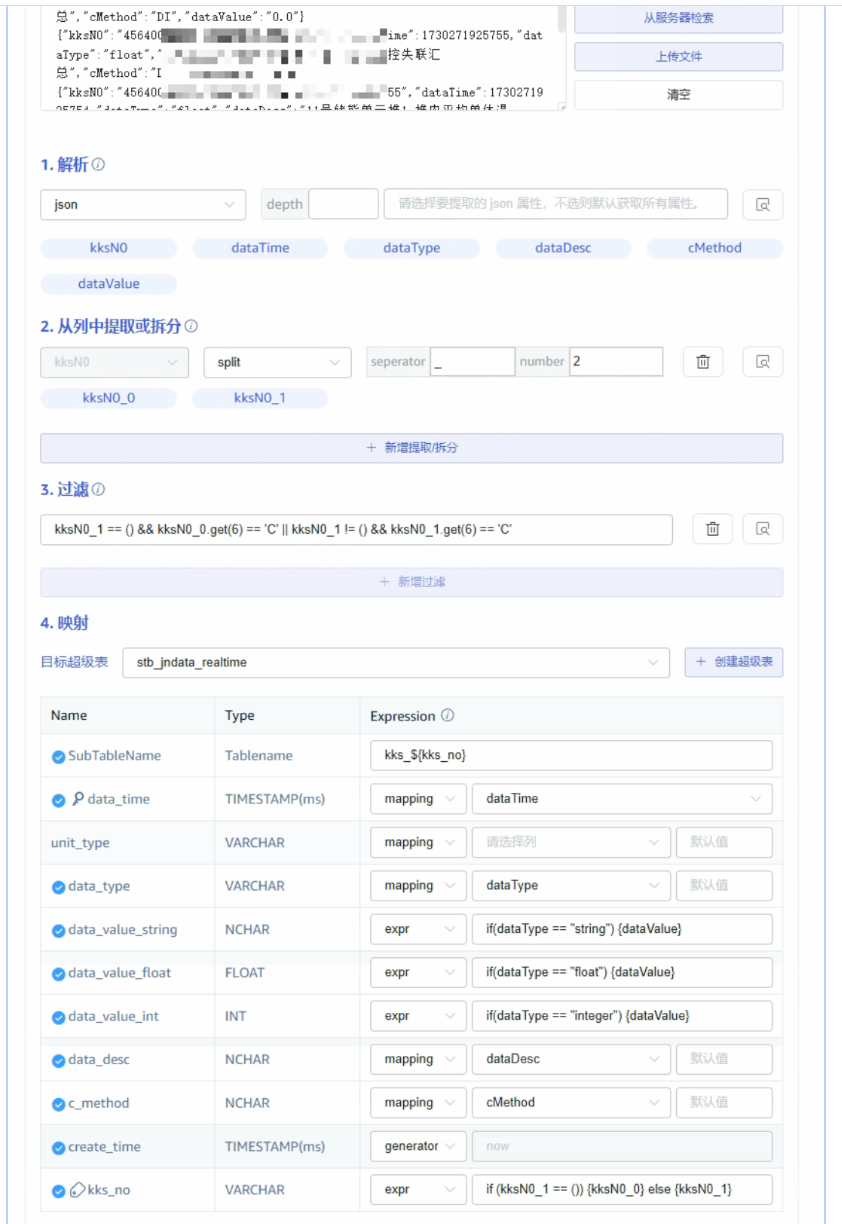Click info icon beside Expression column header
This screenshot has width=842, height=1224.
447,716
